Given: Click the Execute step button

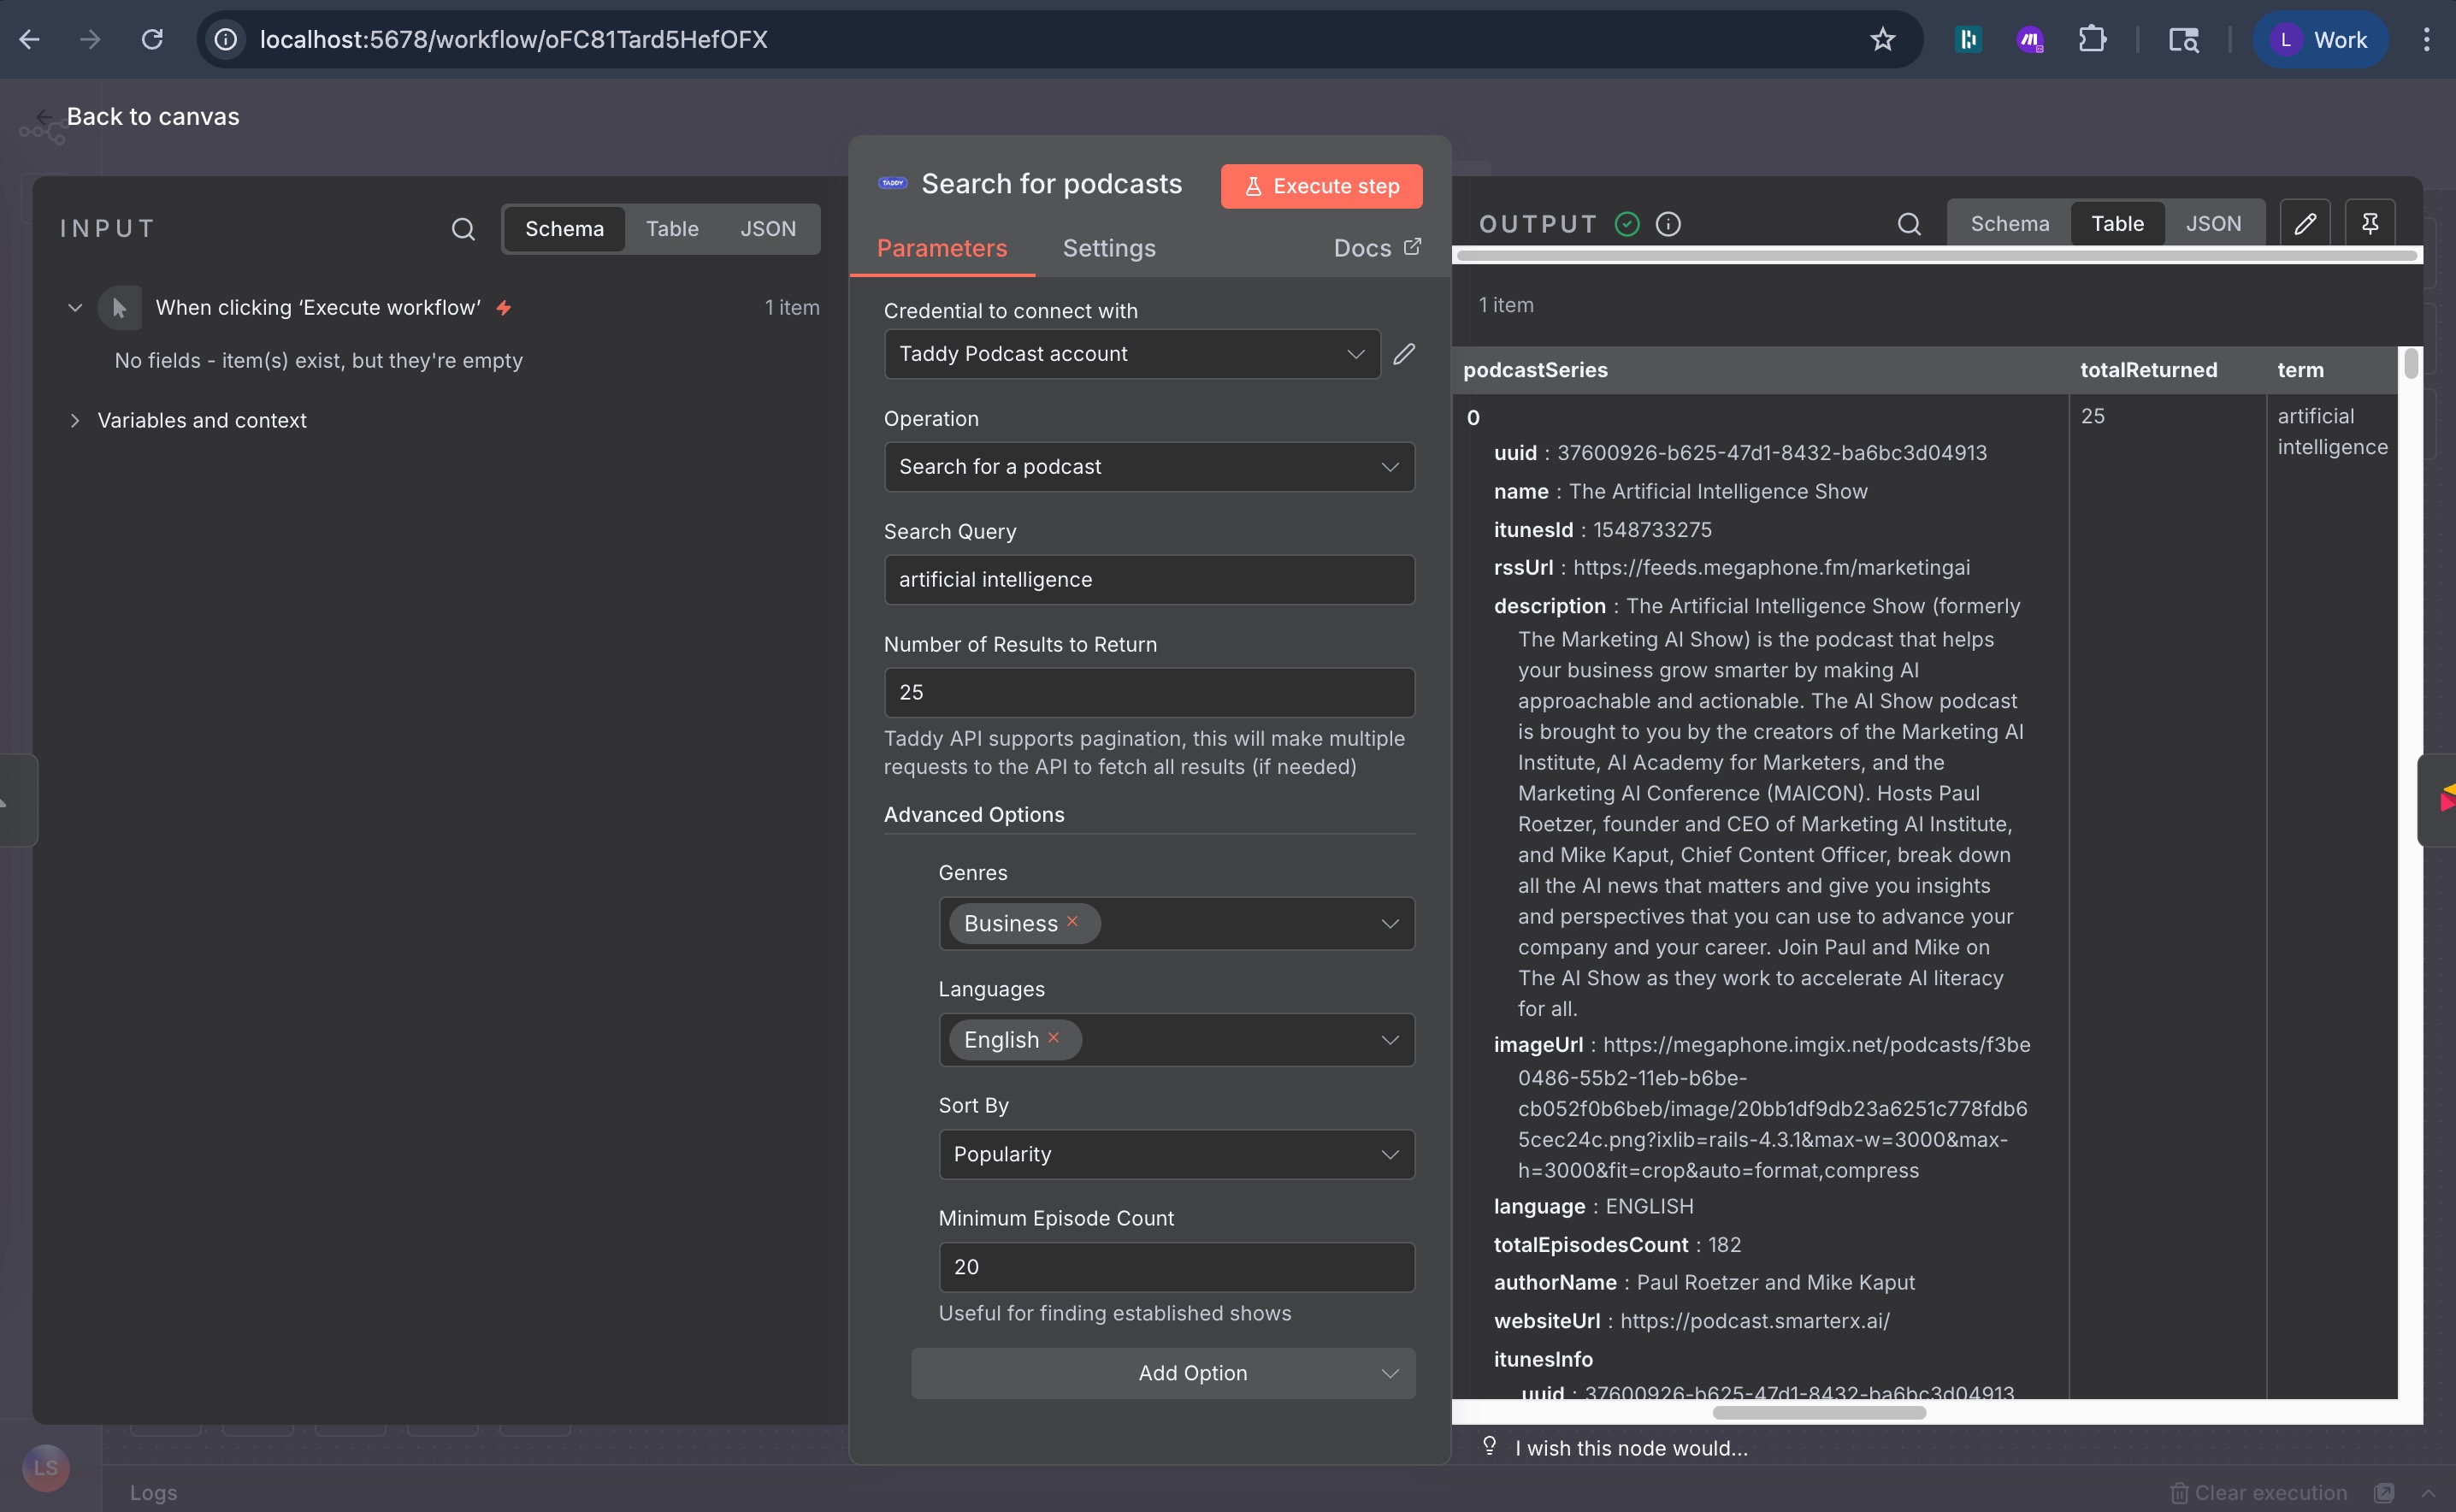Looking at the screenshot, I should (x=1321, y=186).
